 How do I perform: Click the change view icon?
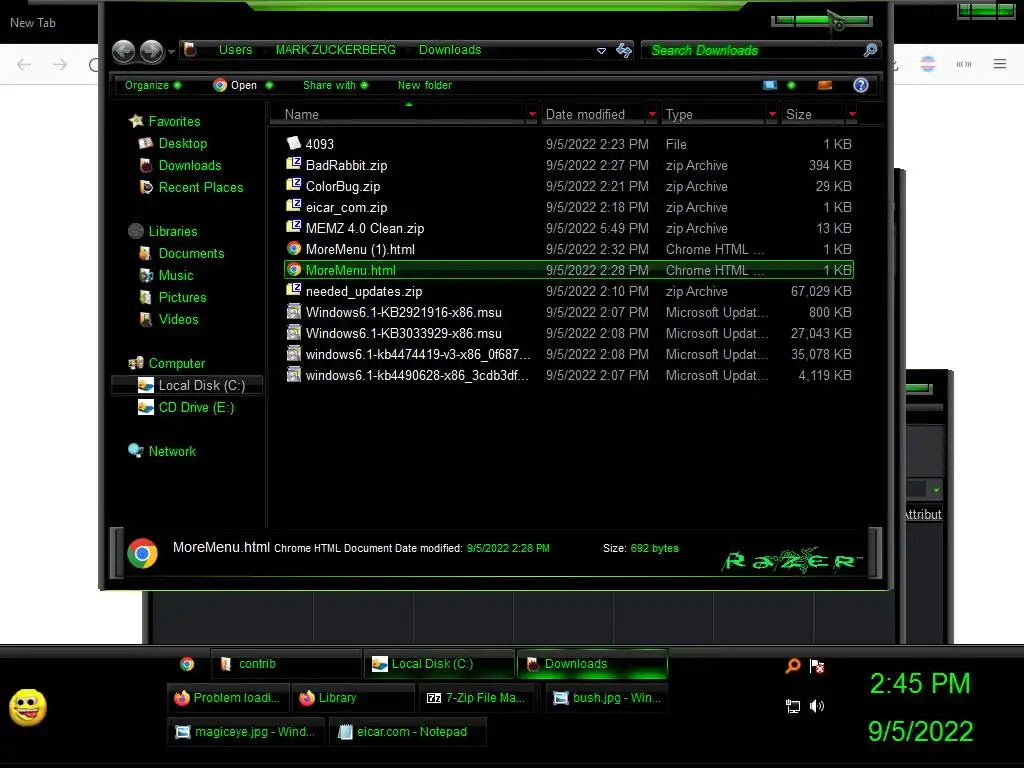click(x=770, y=85)
